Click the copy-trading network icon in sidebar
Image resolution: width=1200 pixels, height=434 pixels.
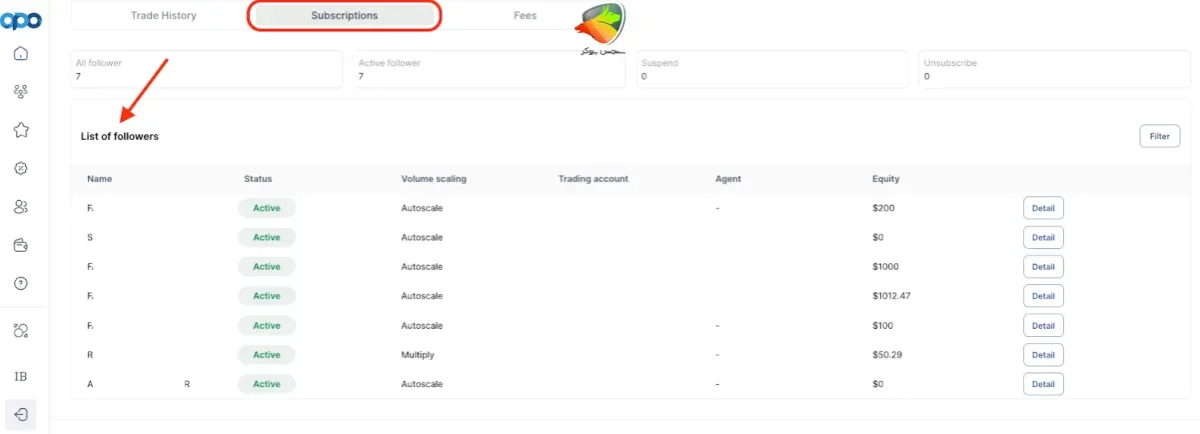point(21,92)
